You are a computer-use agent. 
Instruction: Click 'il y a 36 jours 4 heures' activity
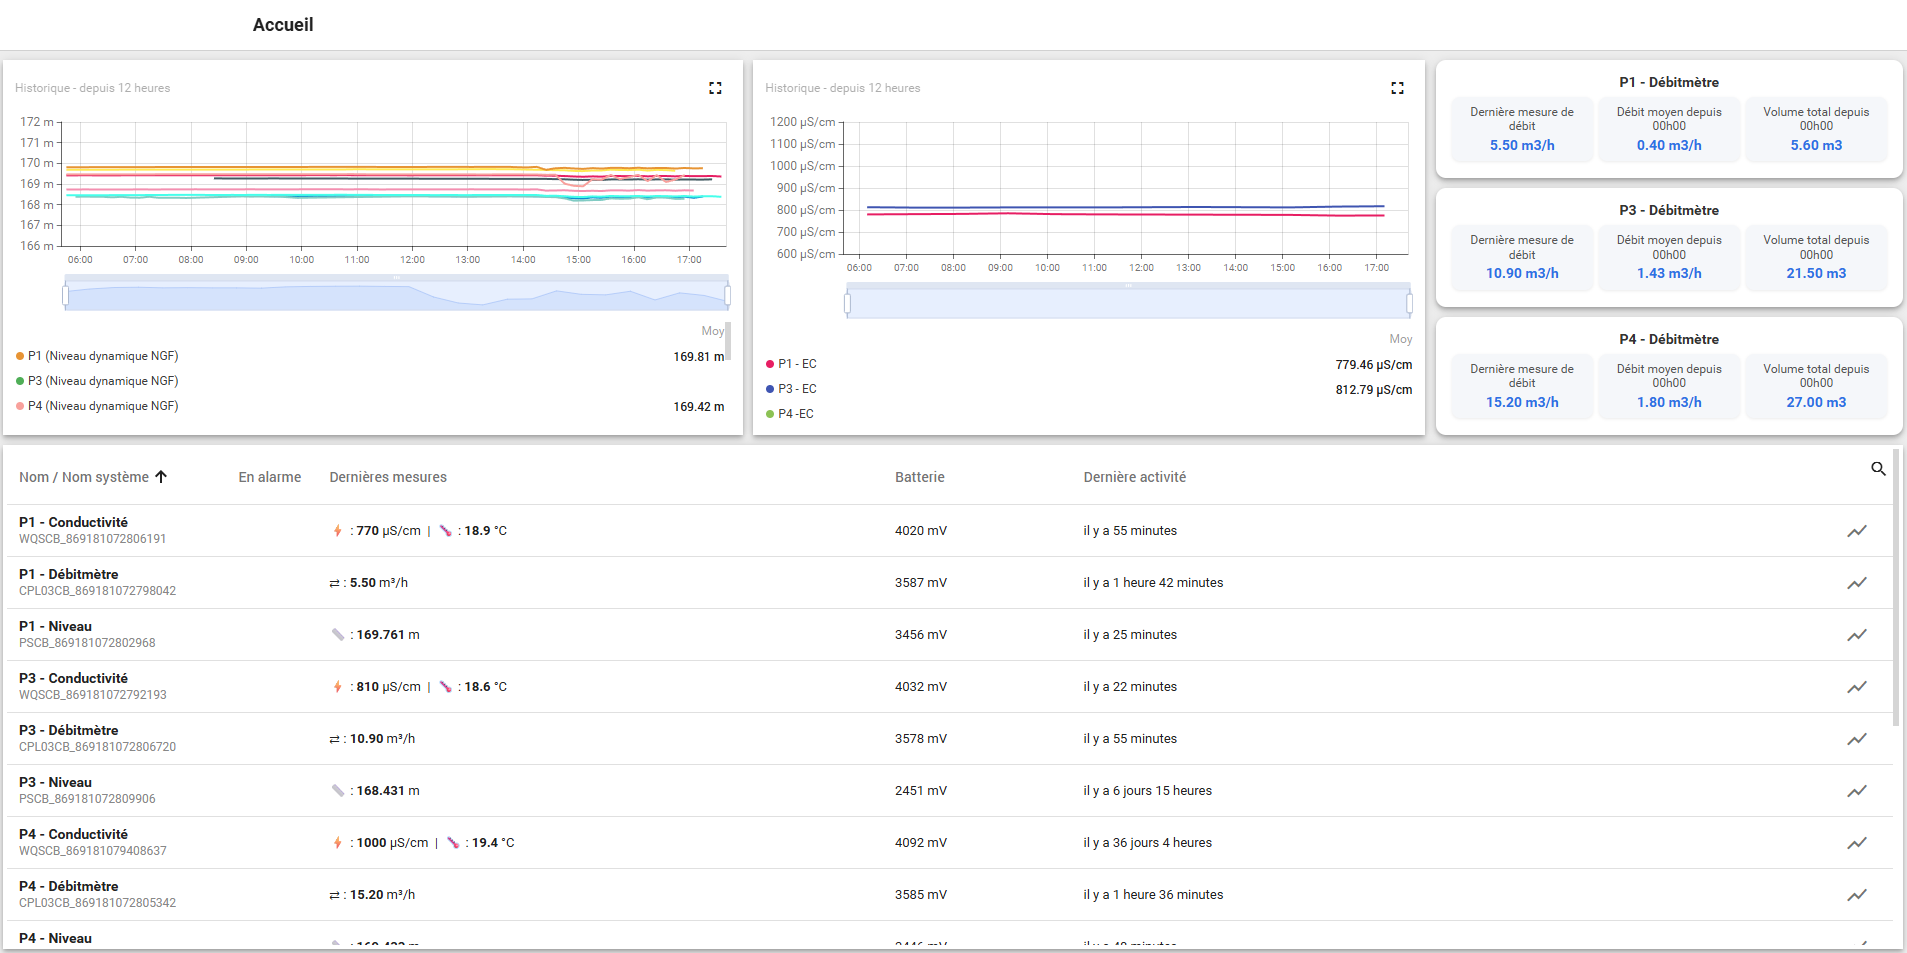pos(1148,843)
